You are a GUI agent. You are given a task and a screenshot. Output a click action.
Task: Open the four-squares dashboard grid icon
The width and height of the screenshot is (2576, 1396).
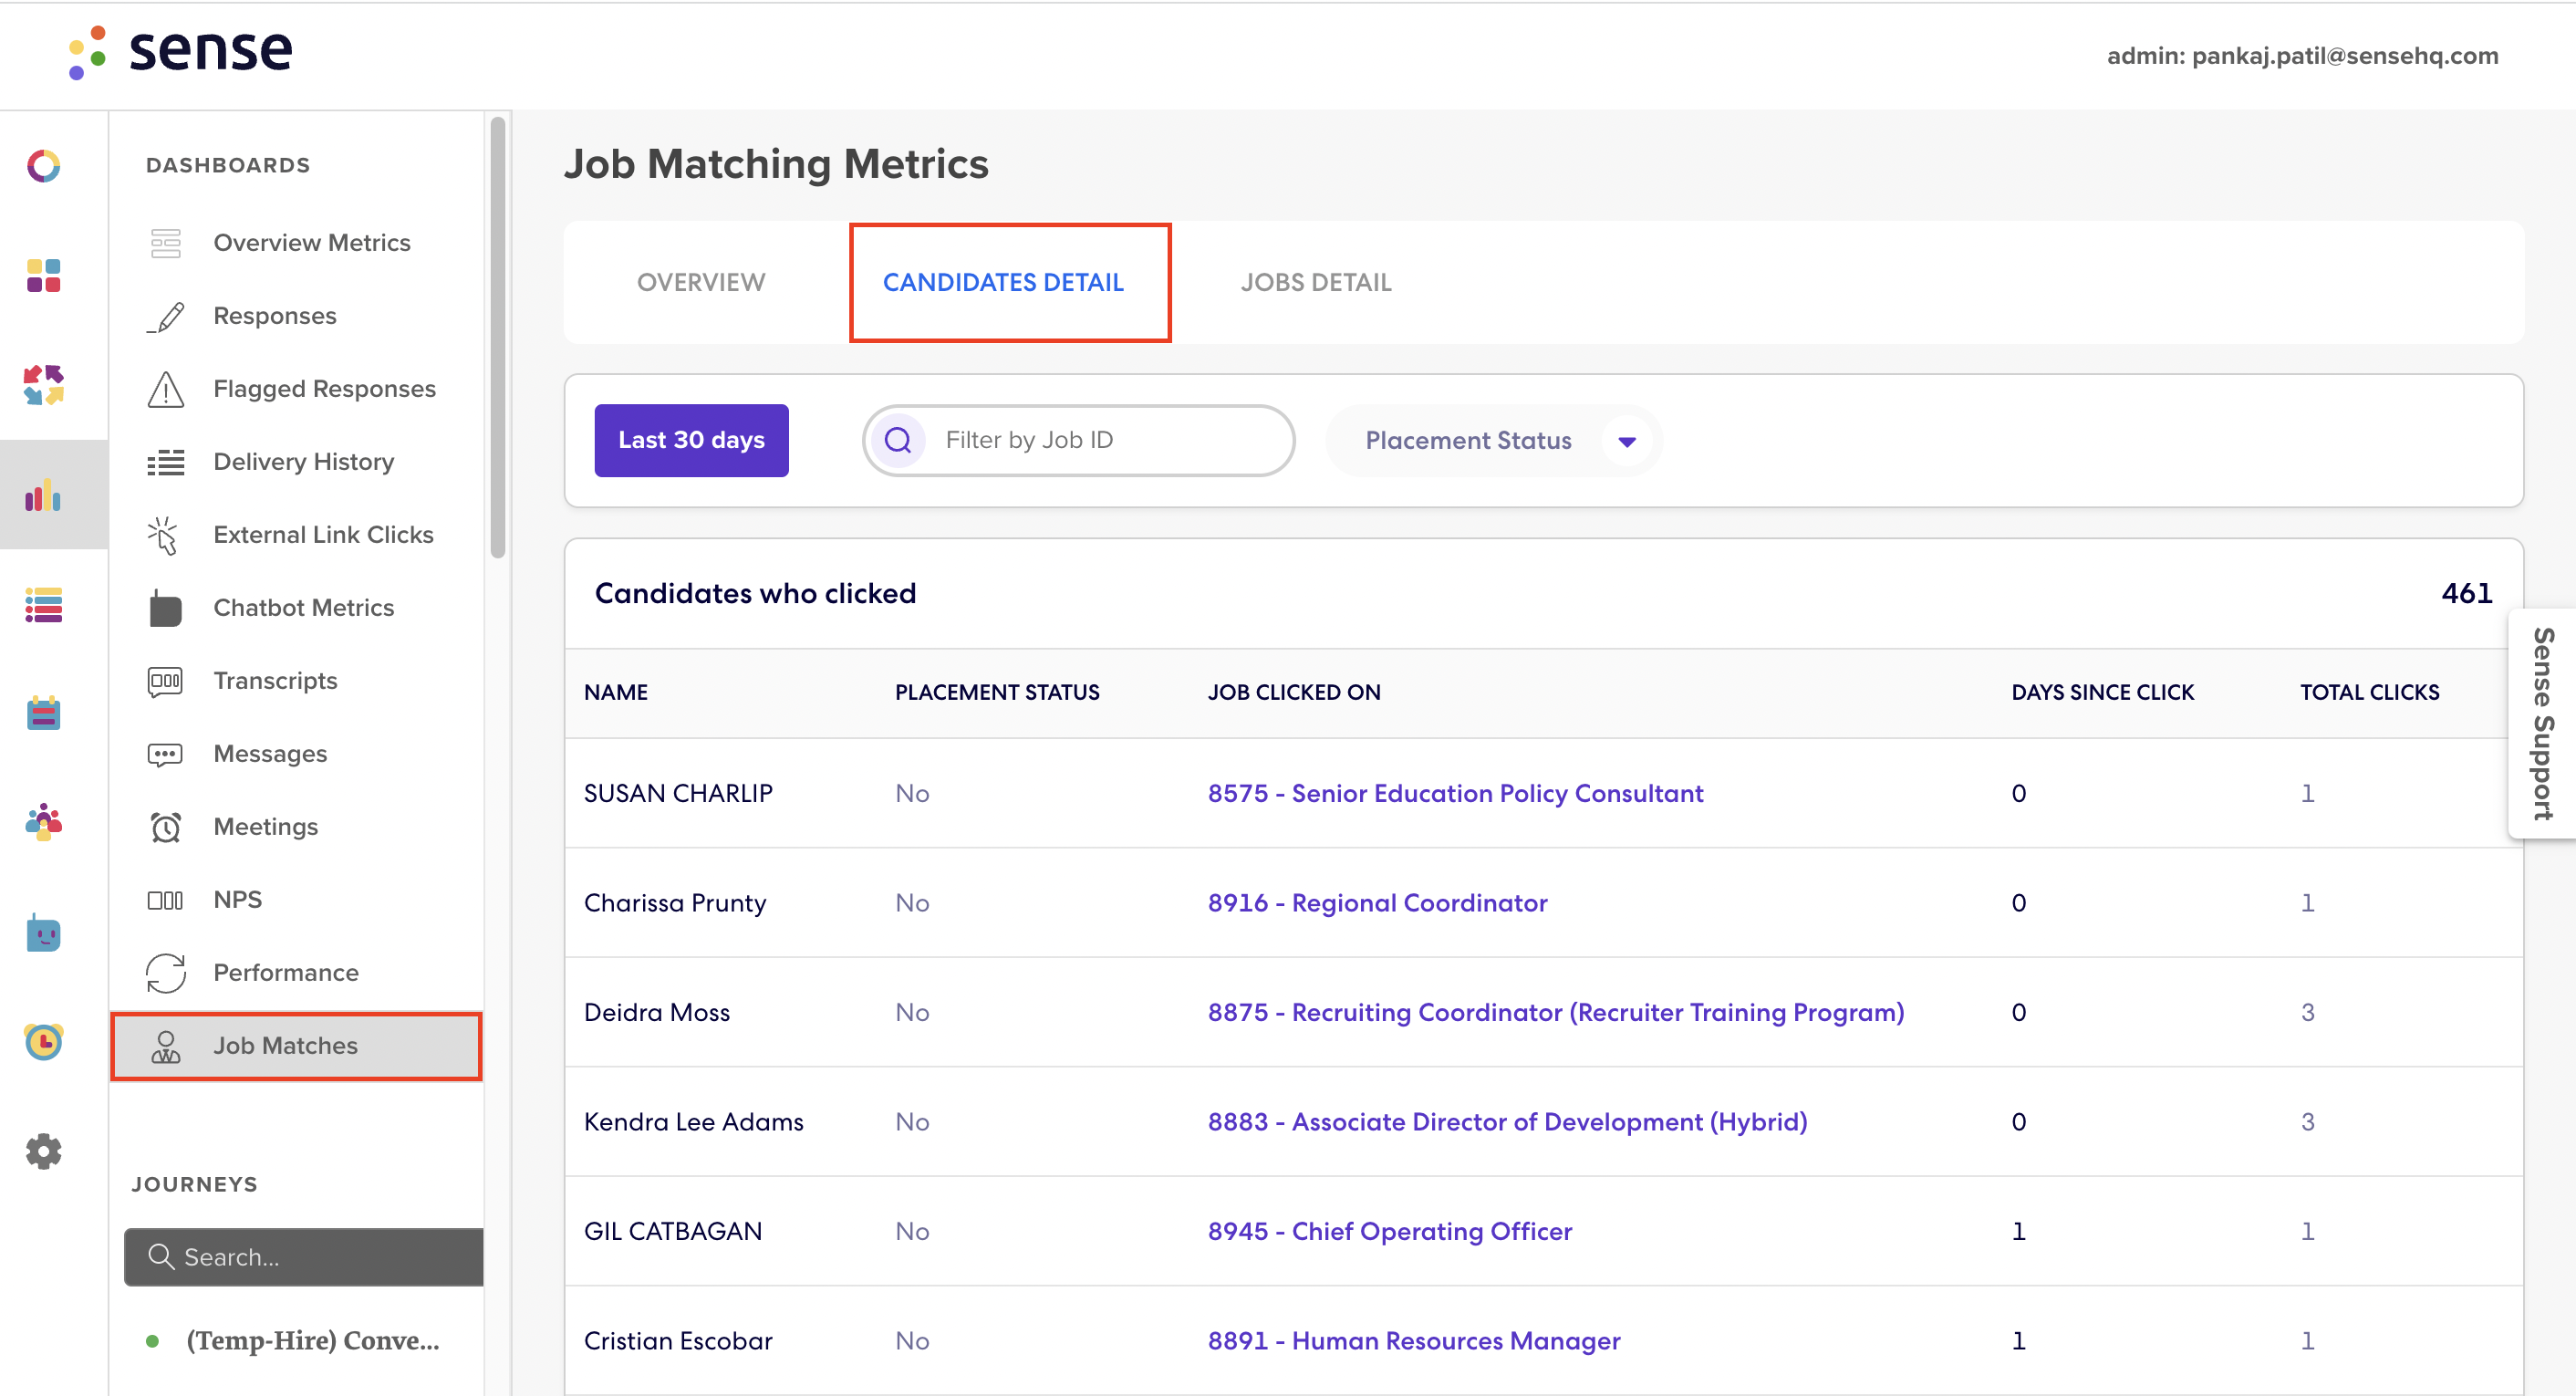pyautogui.click(x=43, y=276)
